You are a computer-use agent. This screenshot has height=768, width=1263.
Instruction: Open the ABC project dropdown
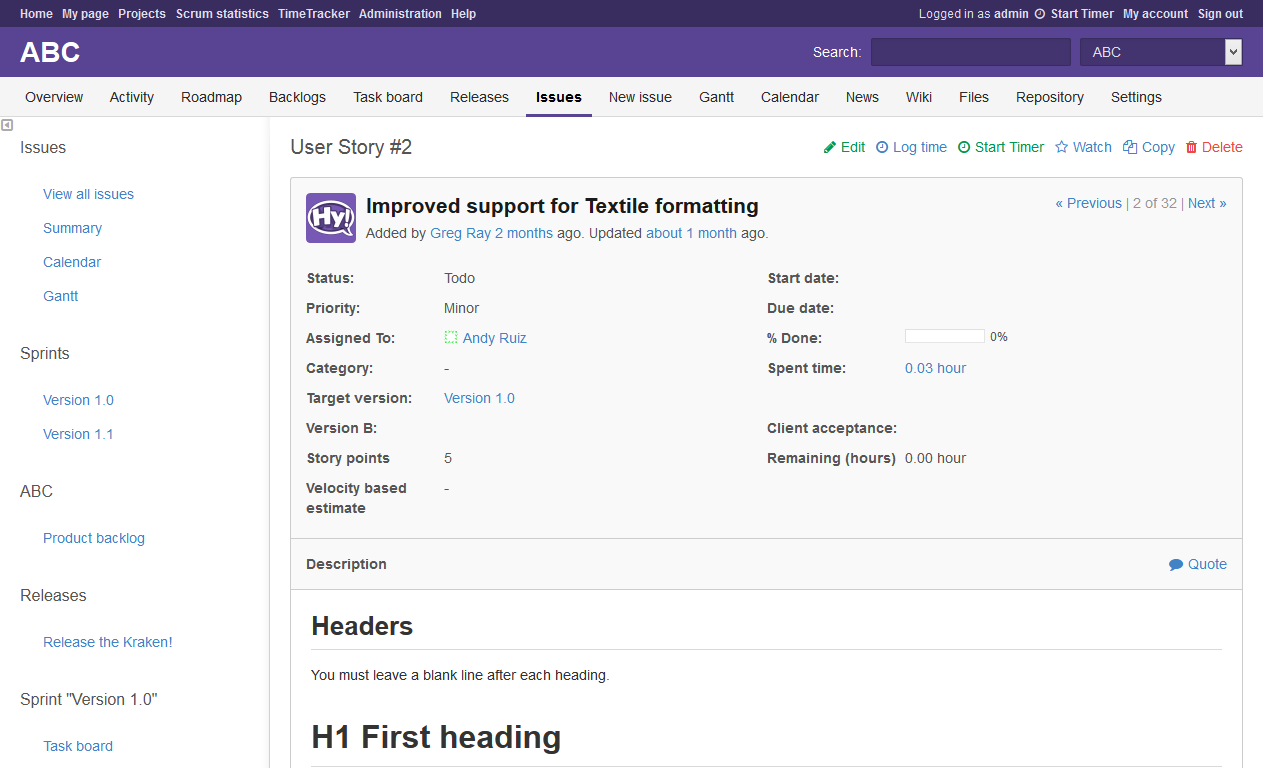[x=1160, y=52]
